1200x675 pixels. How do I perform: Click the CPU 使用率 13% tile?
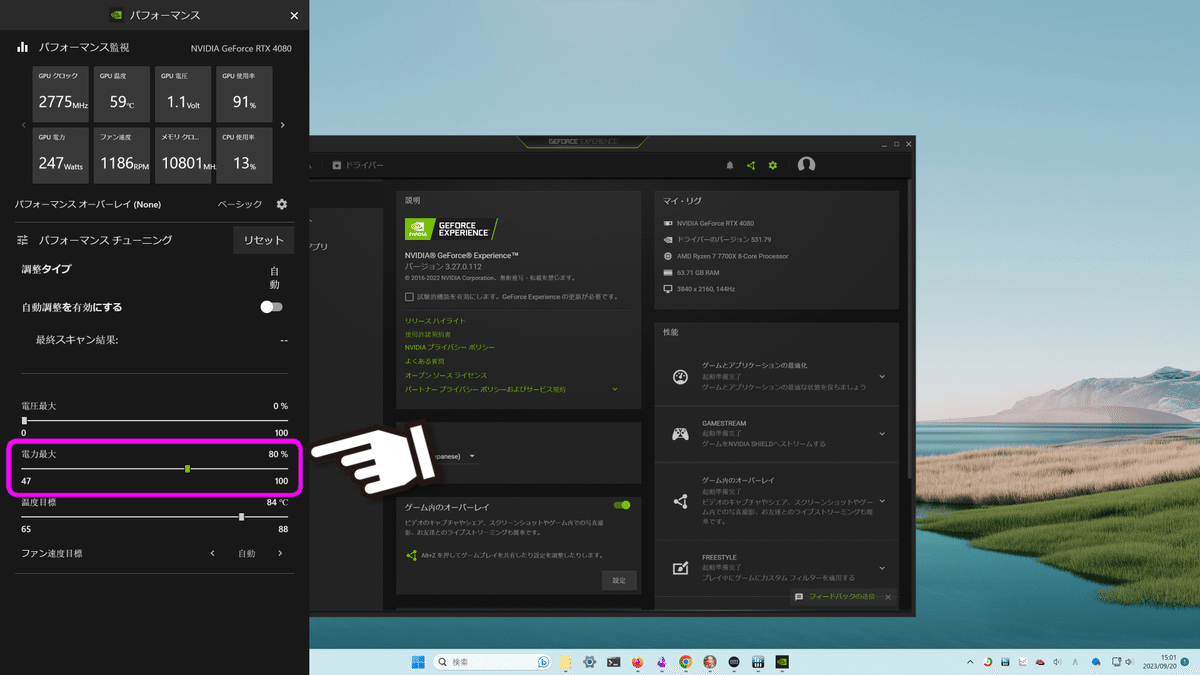tap(246, 156)
